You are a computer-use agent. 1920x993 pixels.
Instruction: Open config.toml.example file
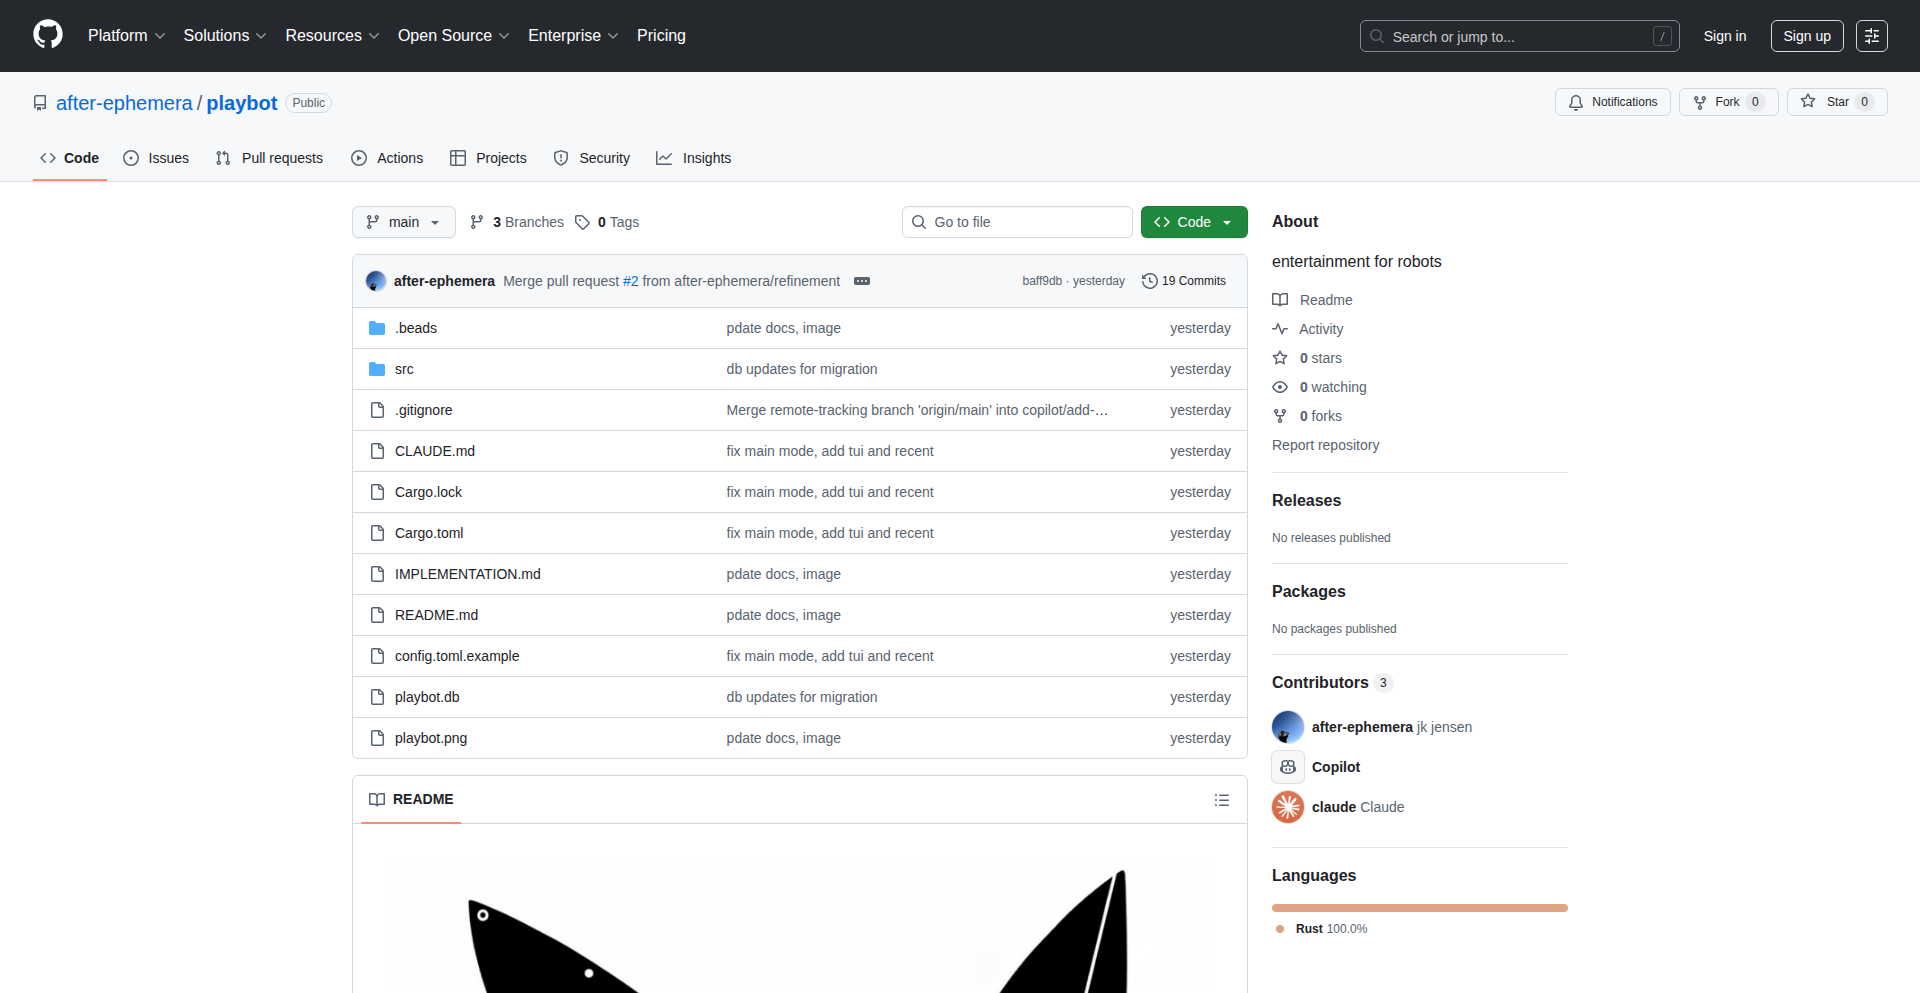coord(457,656)
